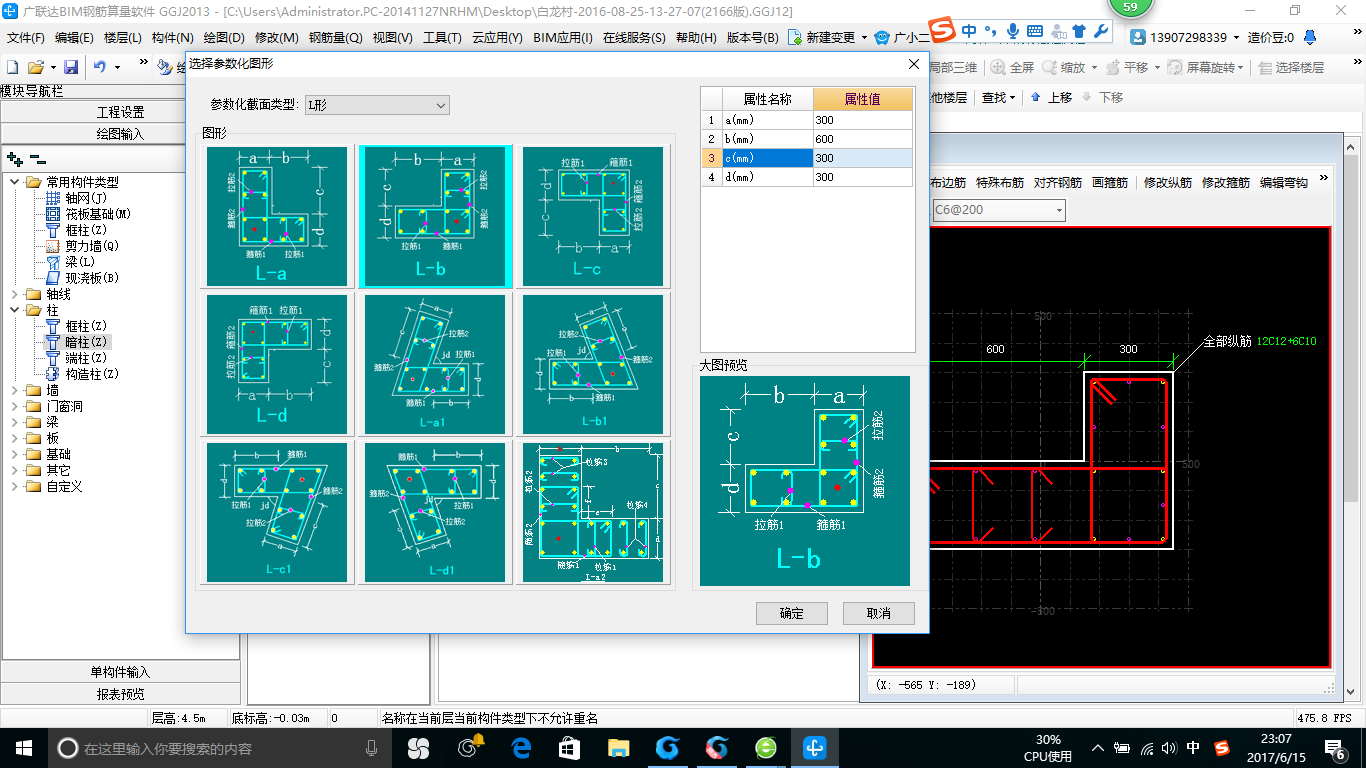Click the 广小二 assistant icon
Viewport: 1366px width, 768px height.
click(x=882, y=37)
